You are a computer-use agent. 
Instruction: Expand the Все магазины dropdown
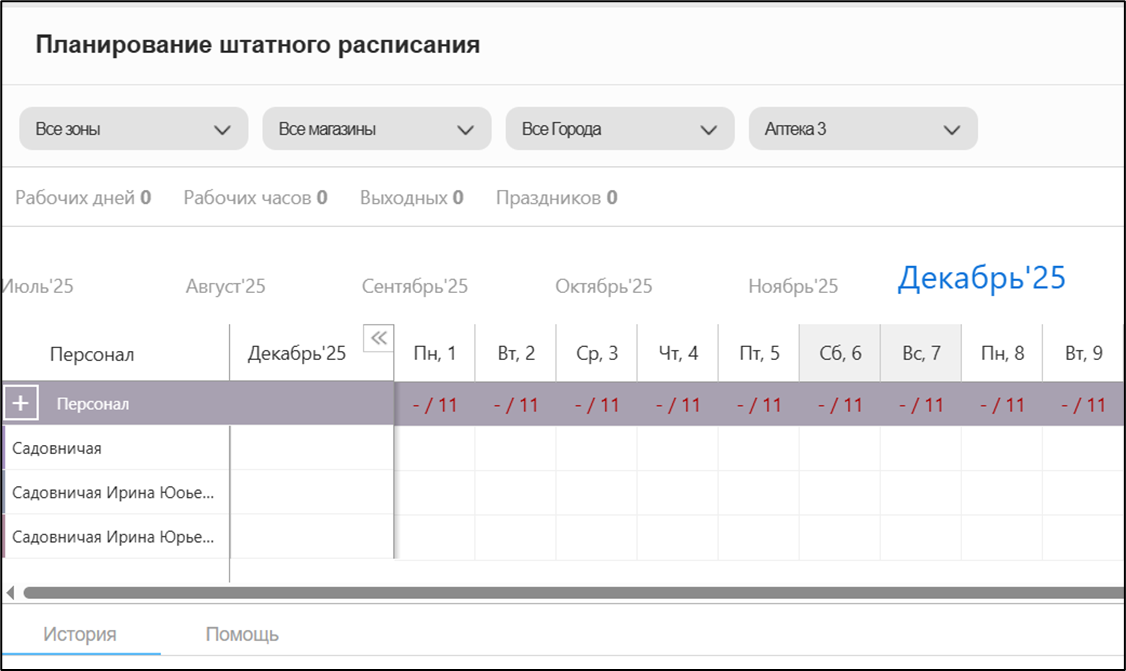pos(376,129)
